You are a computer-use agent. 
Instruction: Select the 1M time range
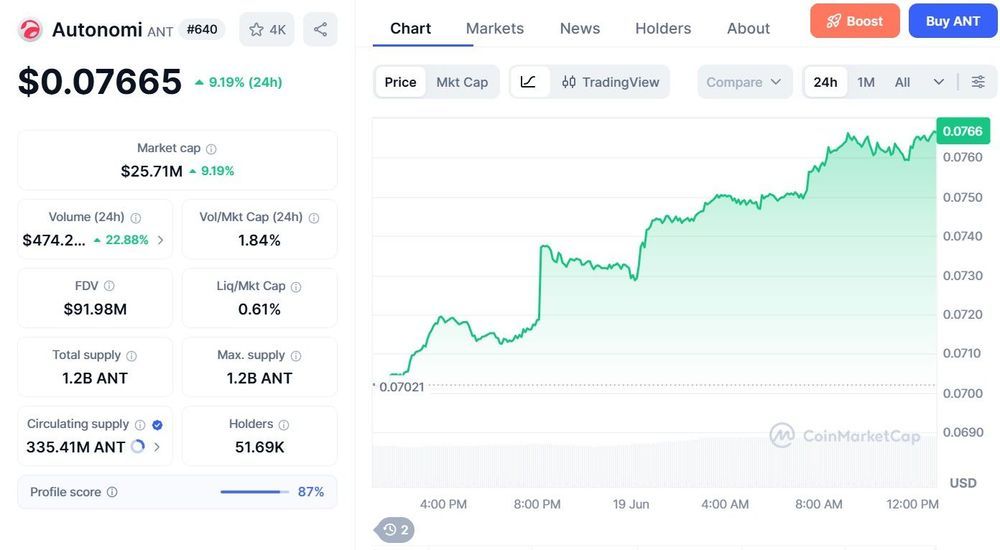click(865, 82)
